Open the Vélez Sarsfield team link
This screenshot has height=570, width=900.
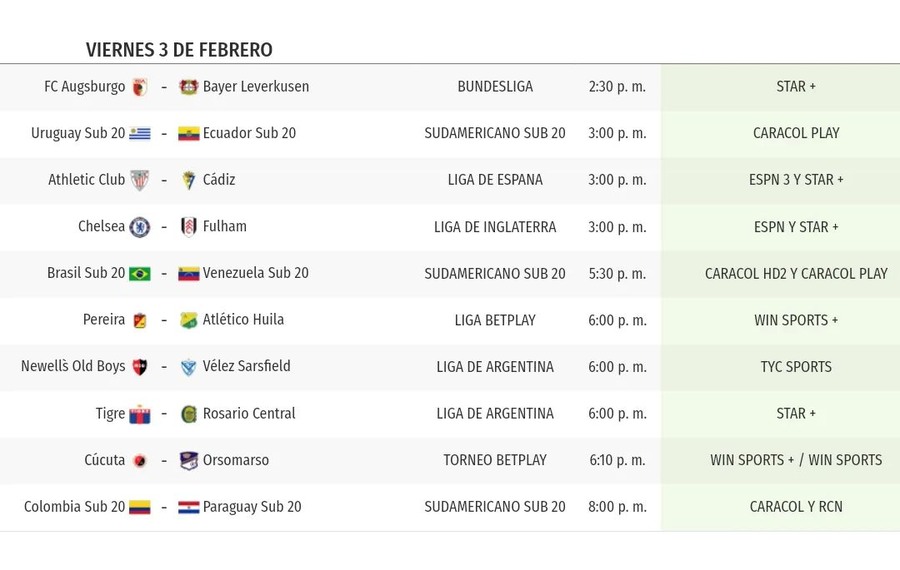coord(246,367)
